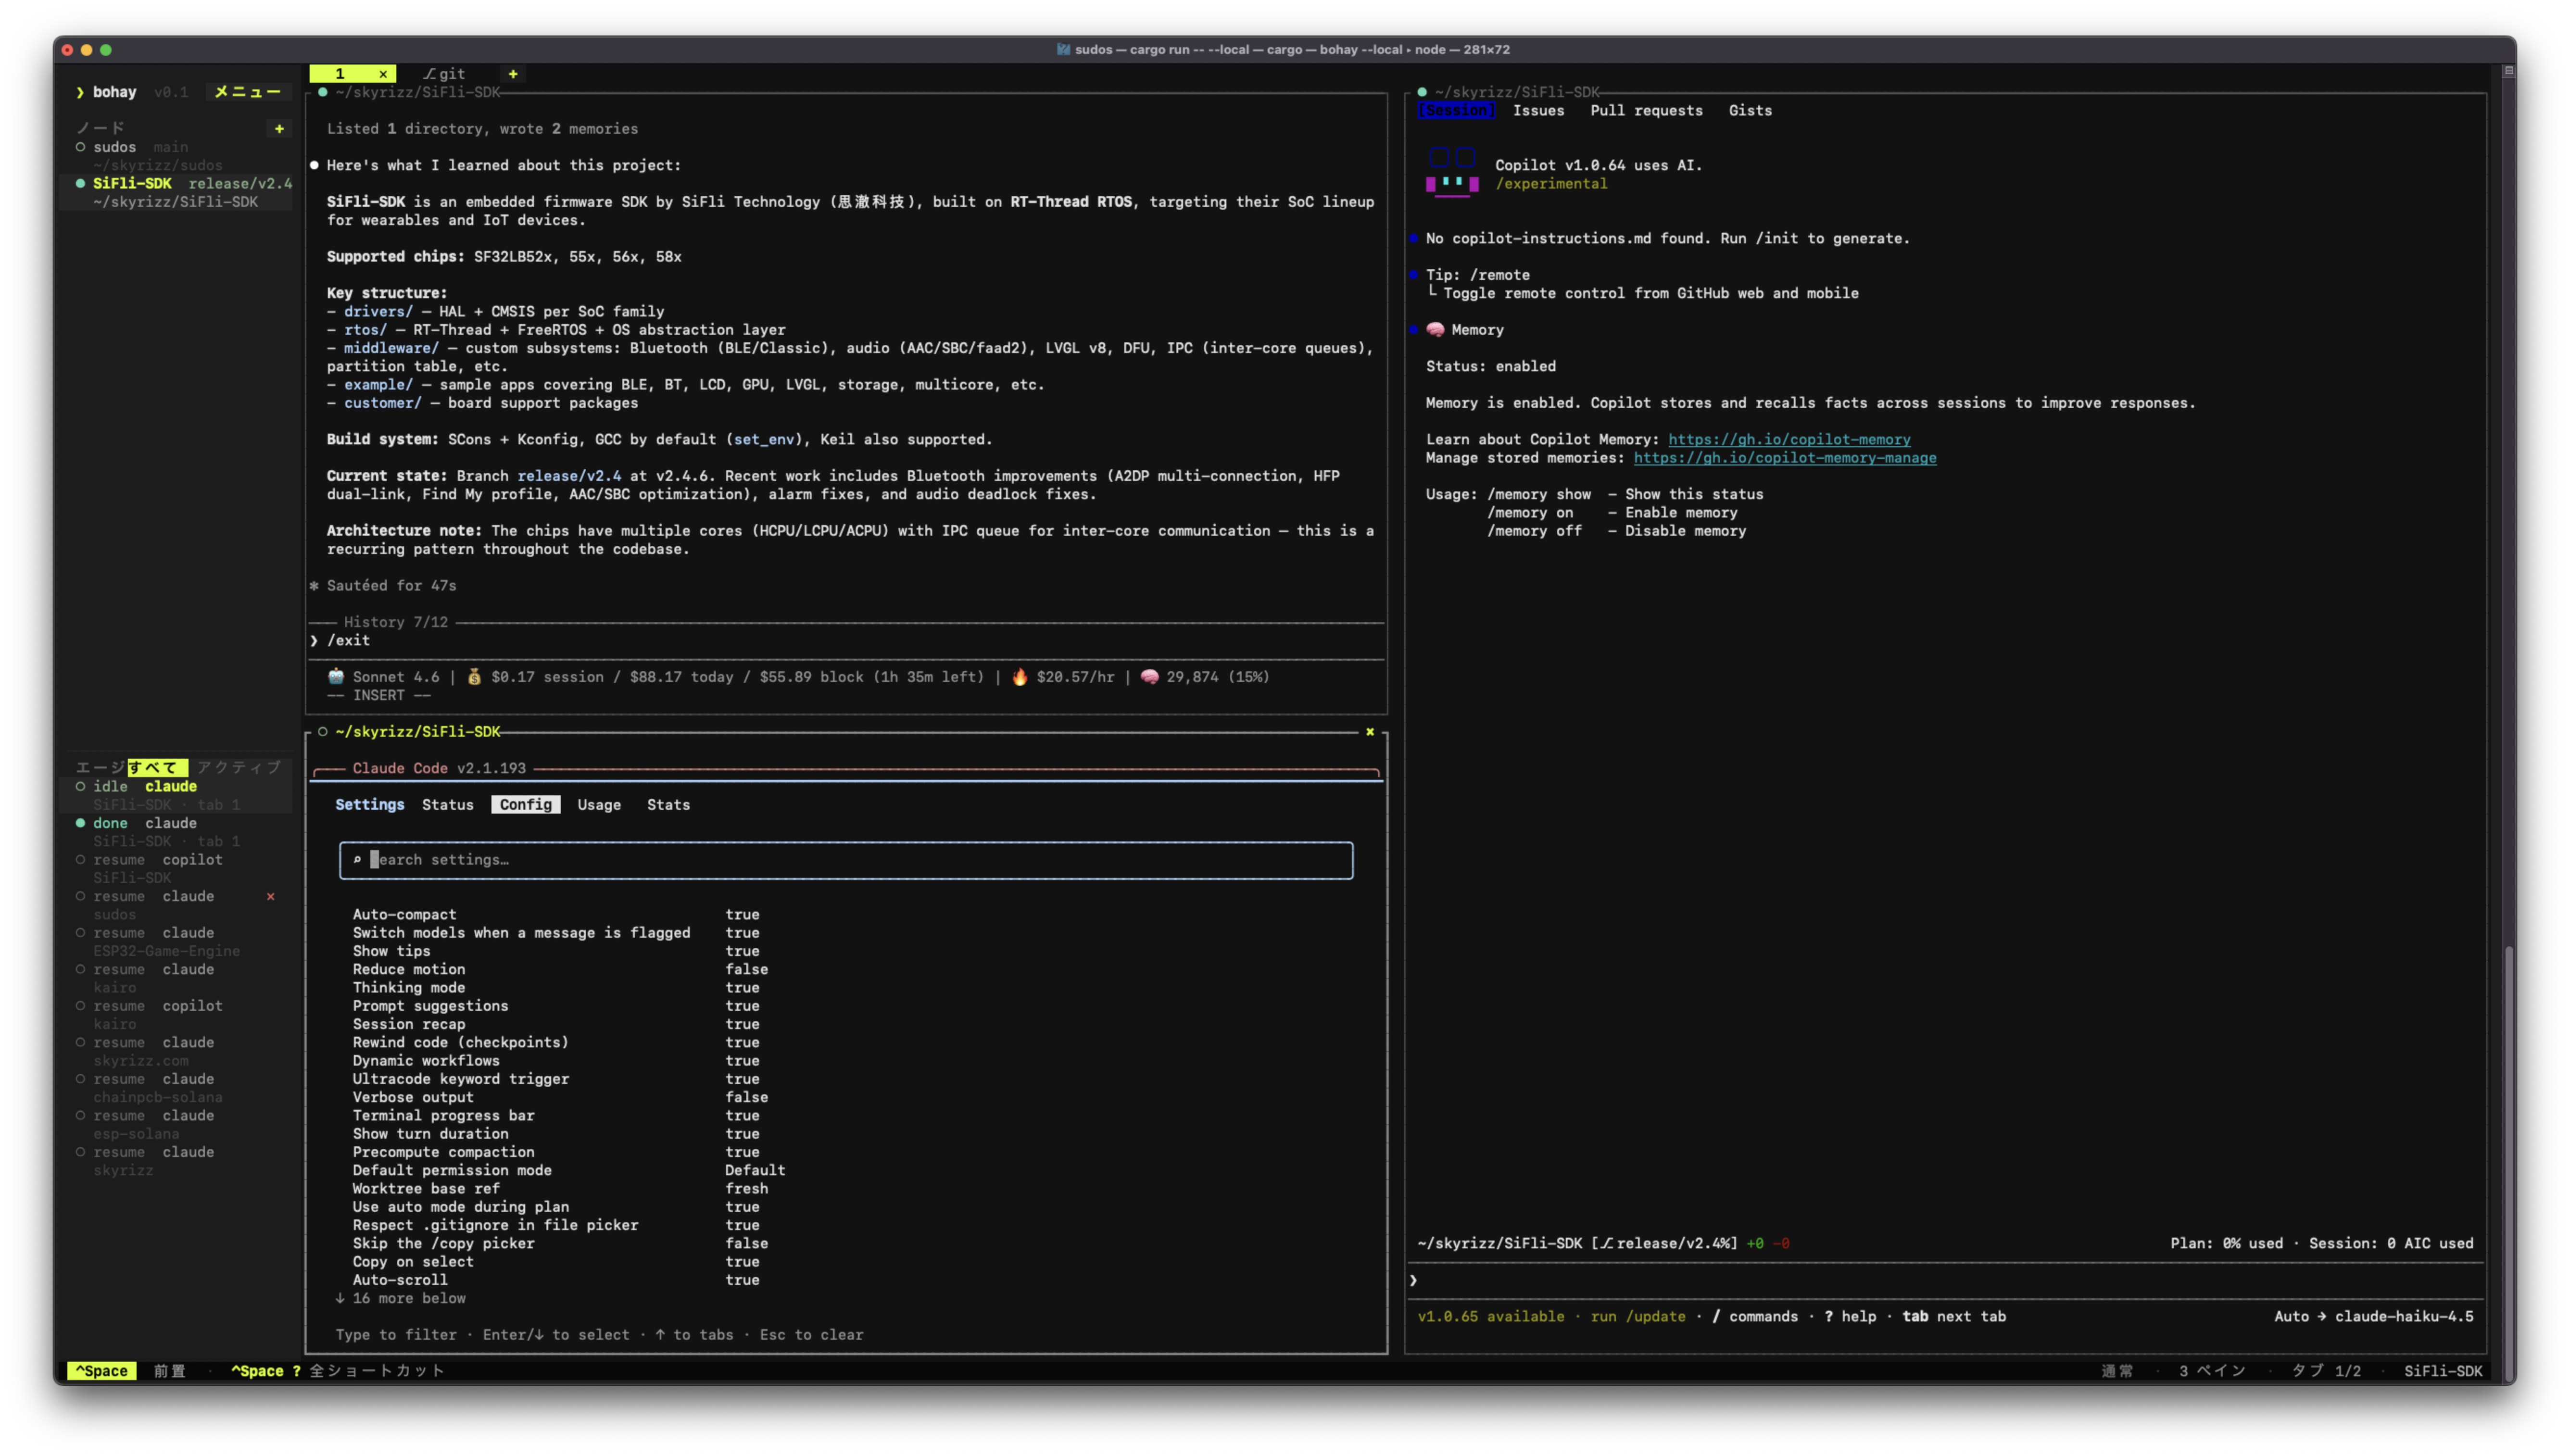Add a new node with the plus icon

click(x=279, y=128)
